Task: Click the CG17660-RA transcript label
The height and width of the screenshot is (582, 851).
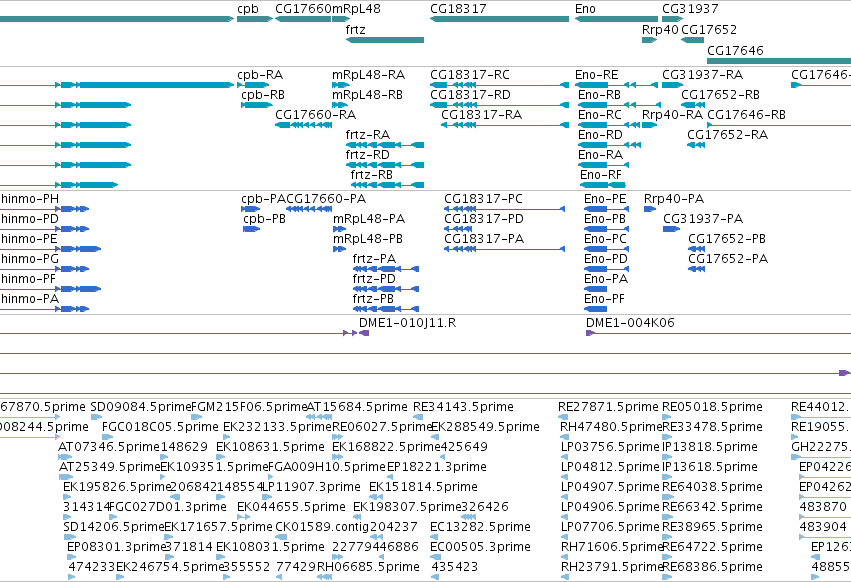Action: (x=315, y=115)
